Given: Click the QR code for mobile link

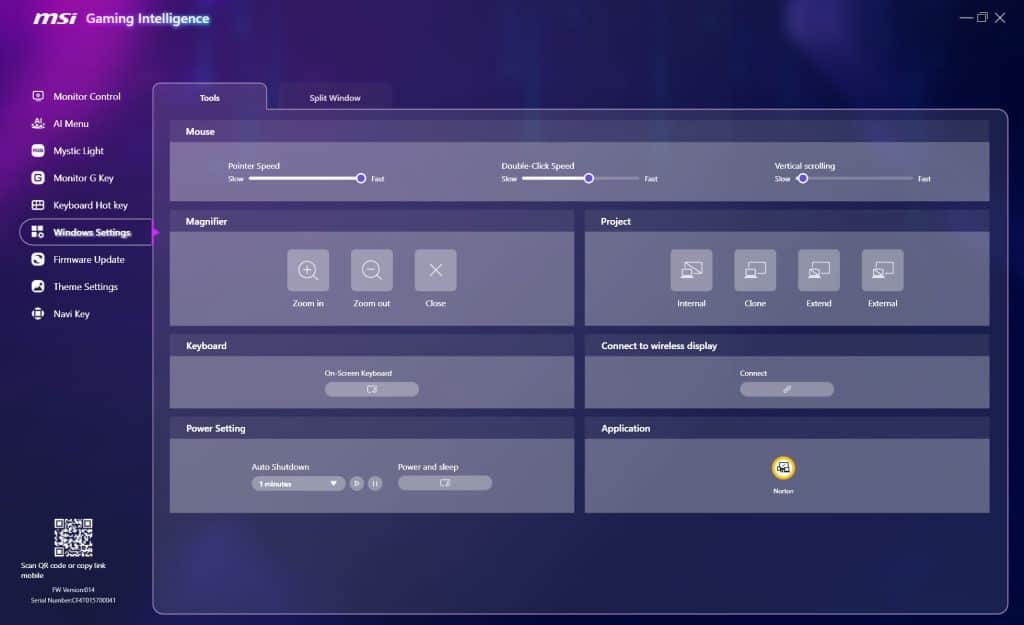Looking at the screenshot, I should (73, 538).
